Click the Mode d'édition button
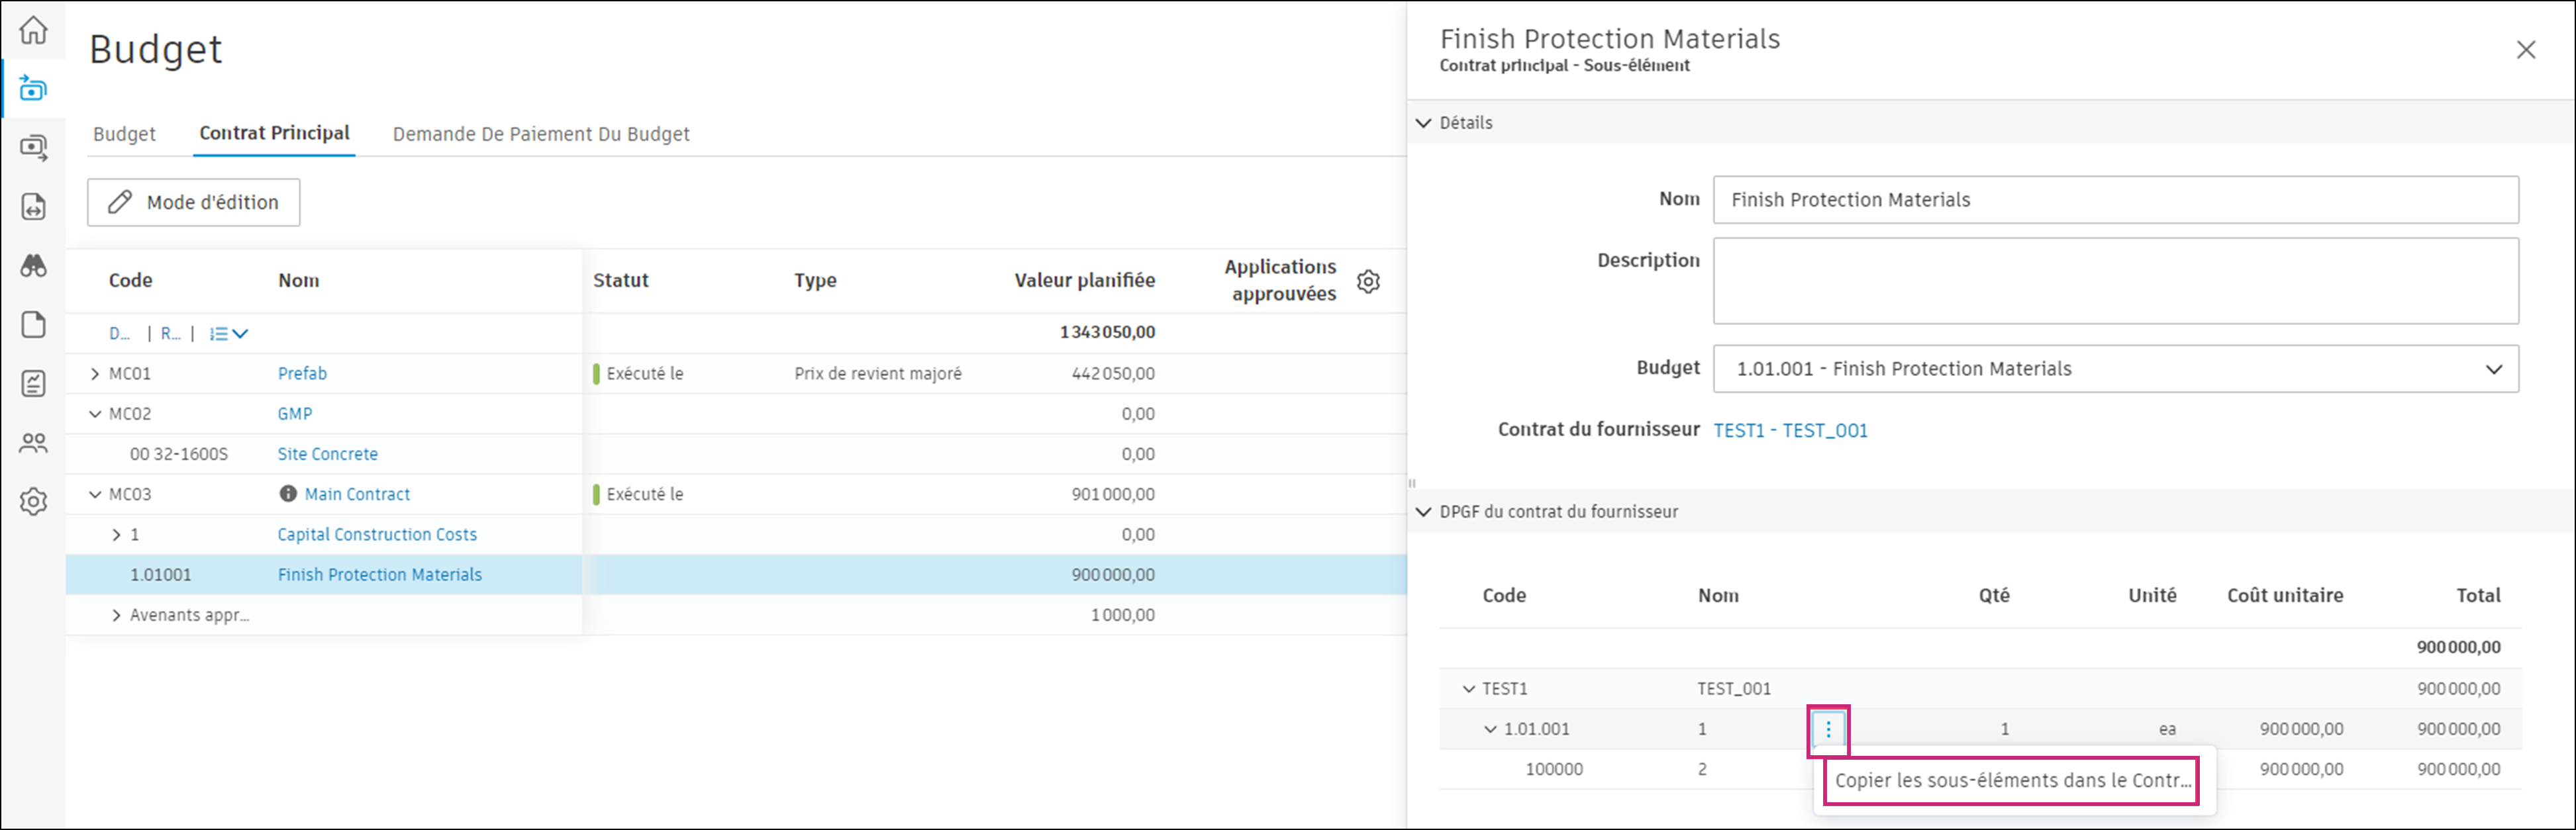Image resolution: width=2576 pixels, height=830 pixels. coord(194,203)
